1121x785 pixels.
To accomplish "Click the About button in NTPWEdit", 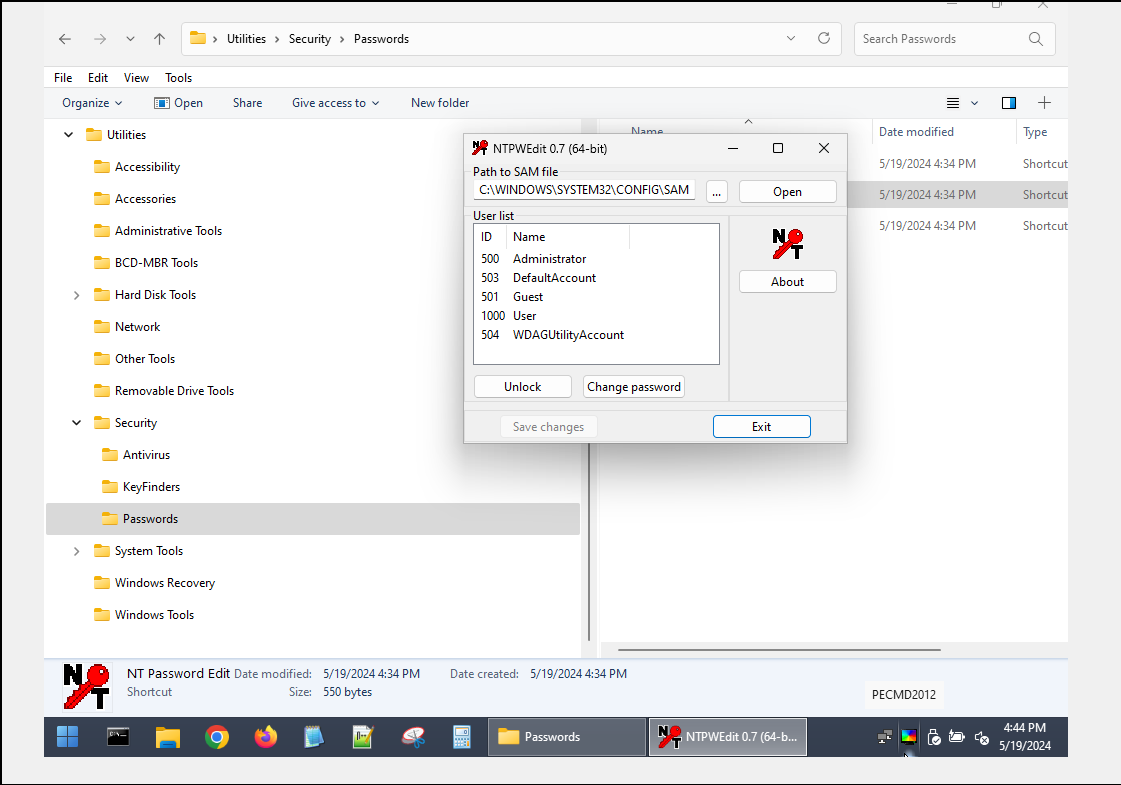I will coord(787,282).
